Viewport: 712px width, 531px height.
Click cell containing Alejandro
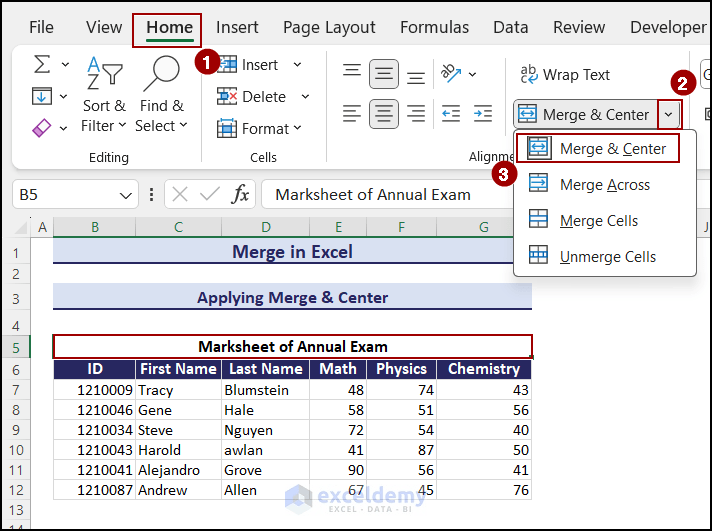coord(178,470)
